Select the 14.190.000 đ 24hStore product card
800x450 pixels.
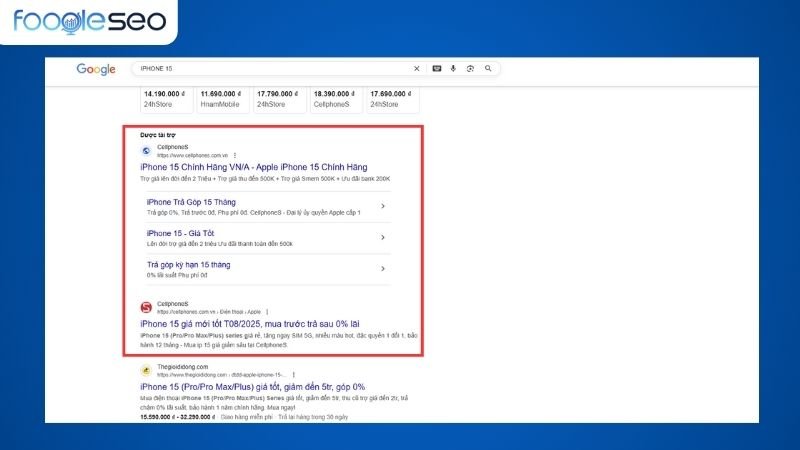pyautogui.click(x=166, y=99)
